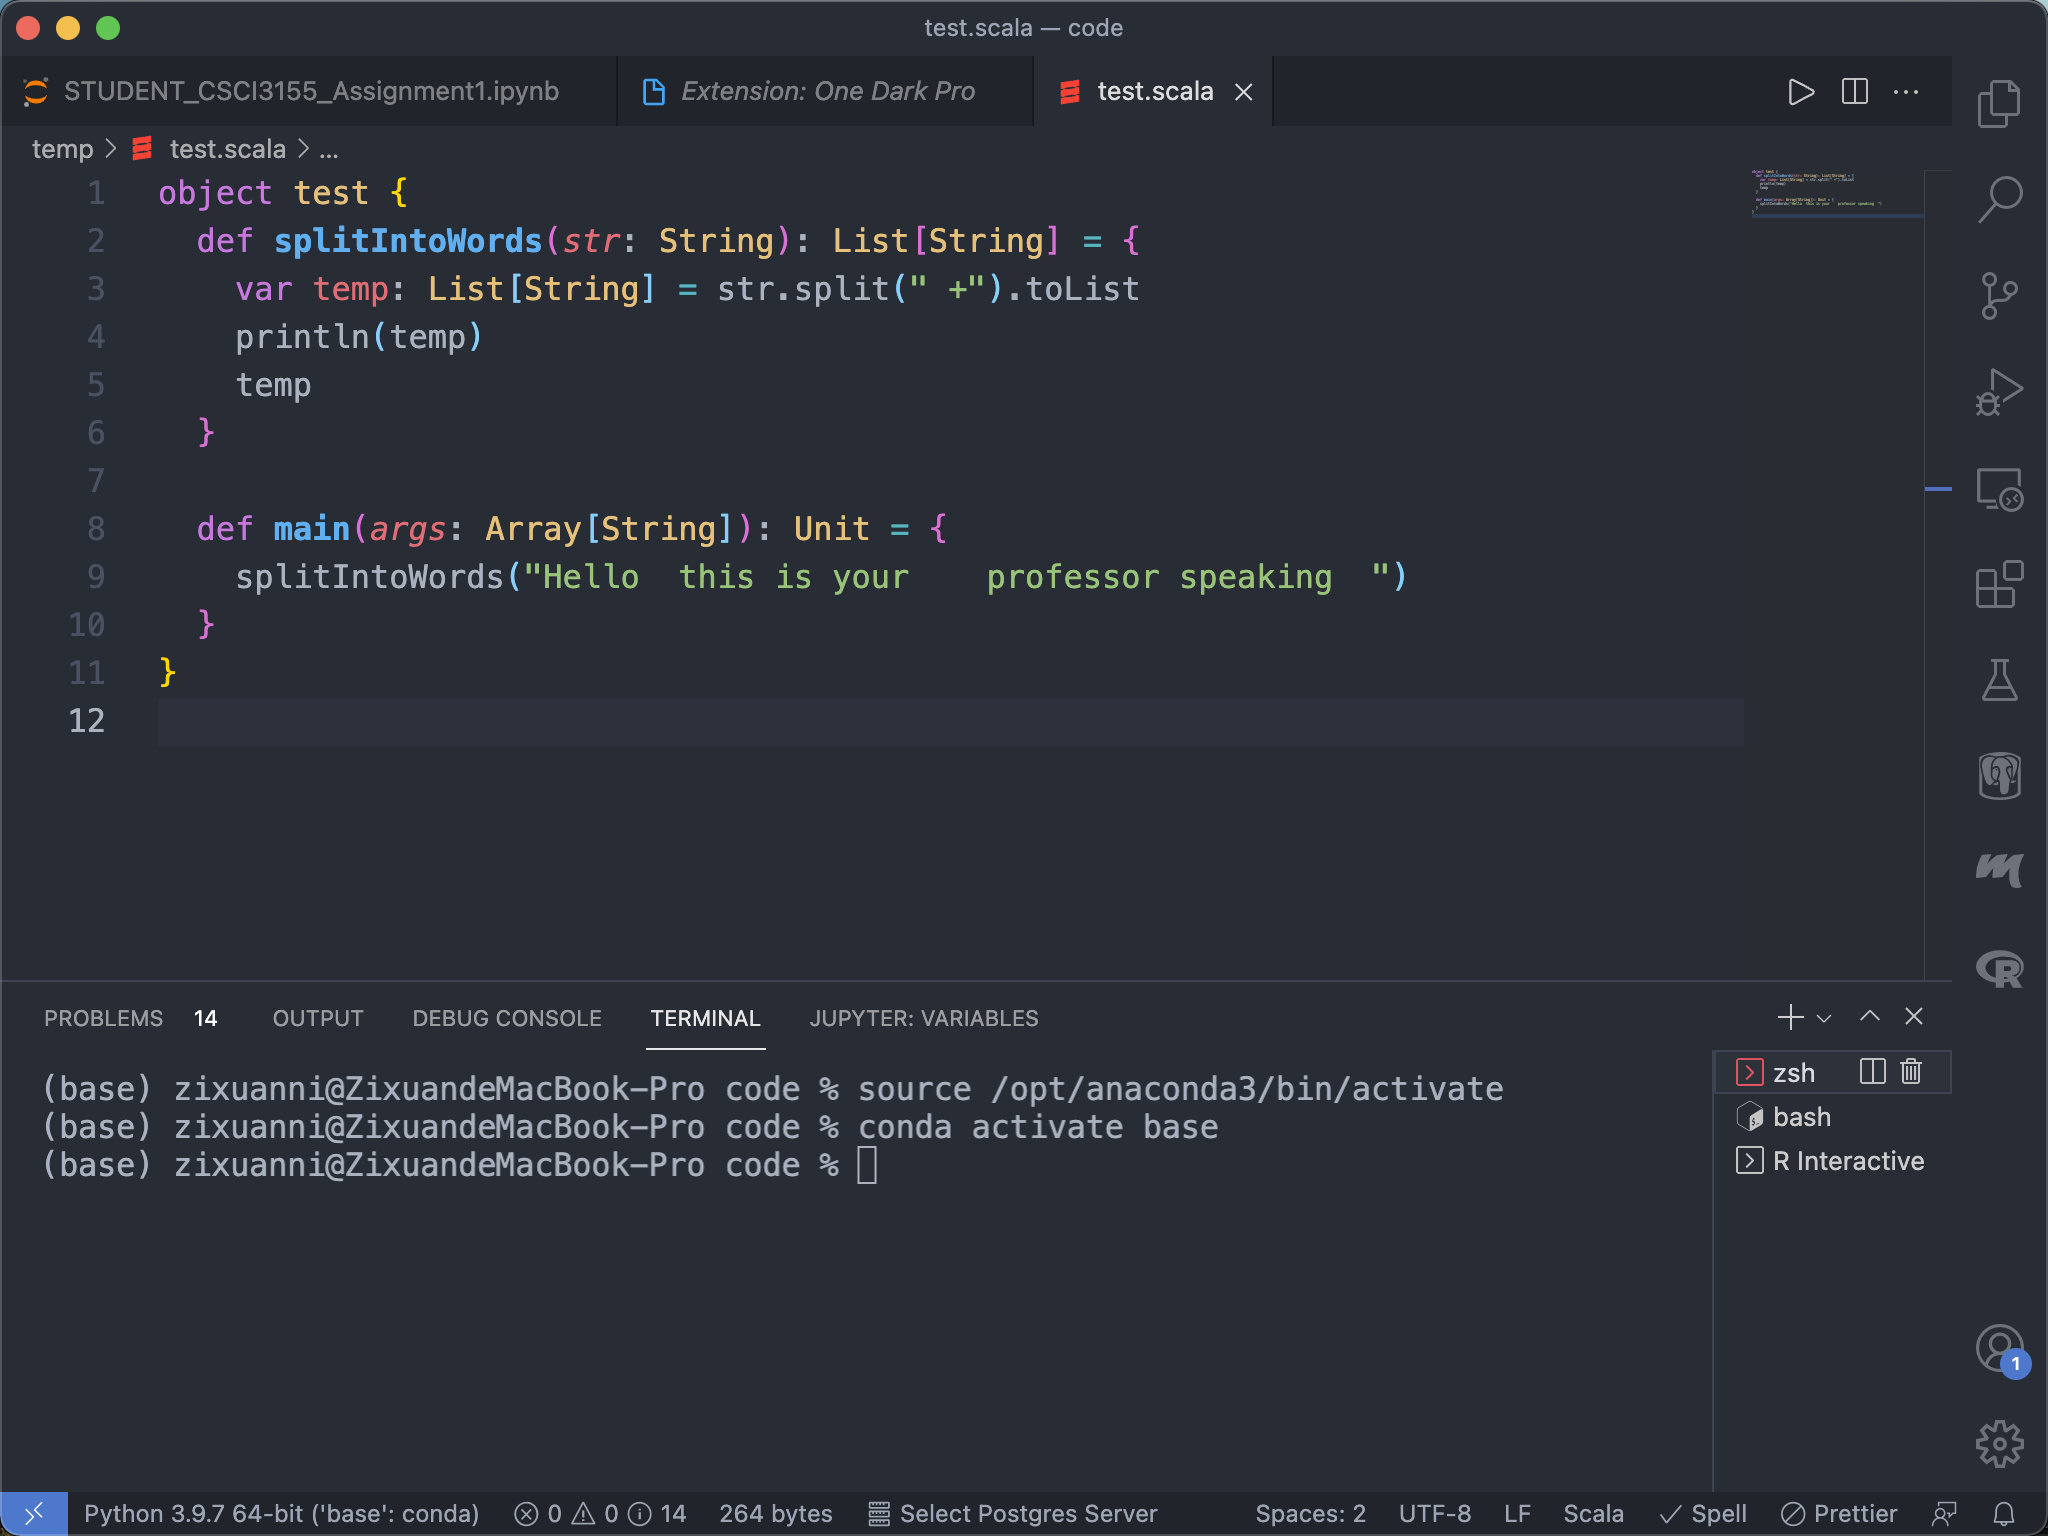Delete the zsh terminal with the trash icon
The width and height of the screenshot is (2048, 1536).
tap(1910, 1071)
